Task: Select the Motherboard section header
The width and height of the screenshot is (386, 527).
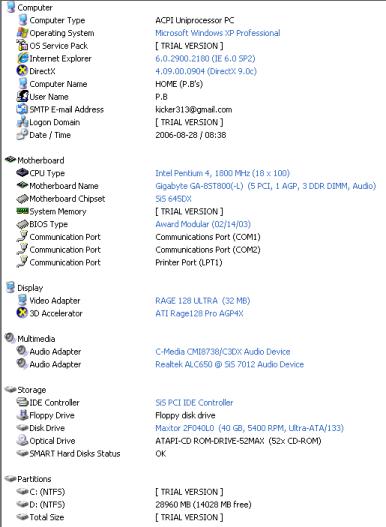Action: (35, 160)
